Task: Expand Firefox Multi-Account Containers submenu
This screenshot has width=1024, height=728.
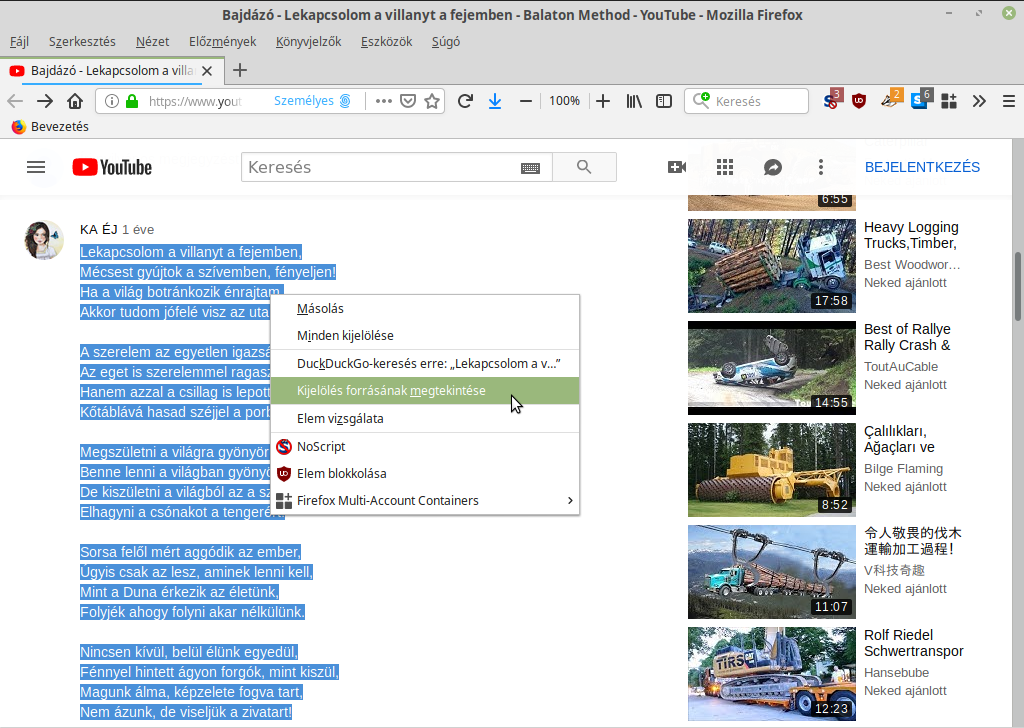Action: (425, 501)
